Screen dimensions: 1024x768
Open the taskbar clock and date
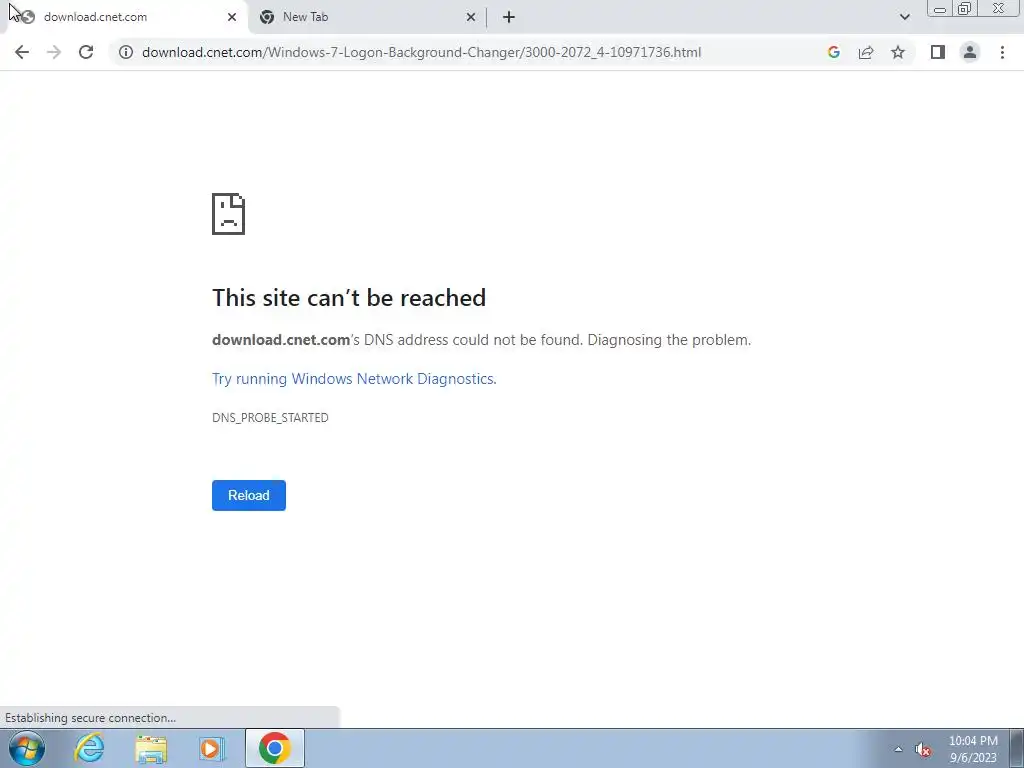tap(973, 749)
